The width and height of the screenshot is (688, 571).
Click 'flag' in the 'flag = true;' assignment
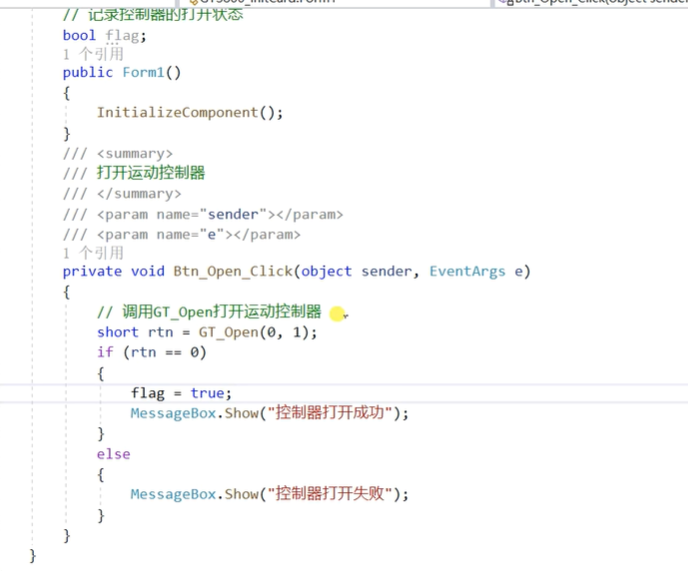pyautogui.click(x=148, y=393)
